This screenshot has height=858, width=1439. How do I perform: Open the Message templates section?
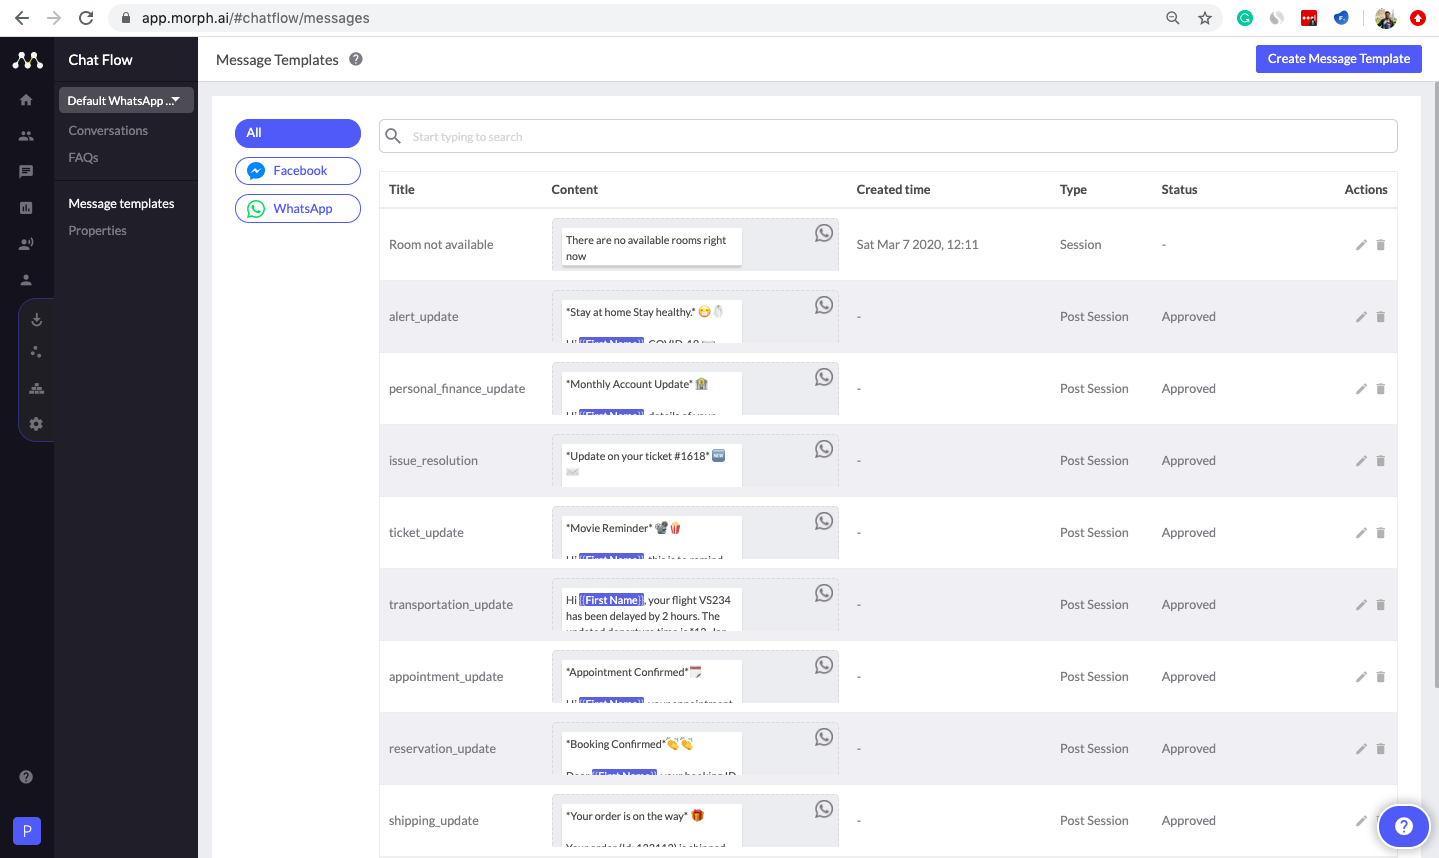point(121,203)
